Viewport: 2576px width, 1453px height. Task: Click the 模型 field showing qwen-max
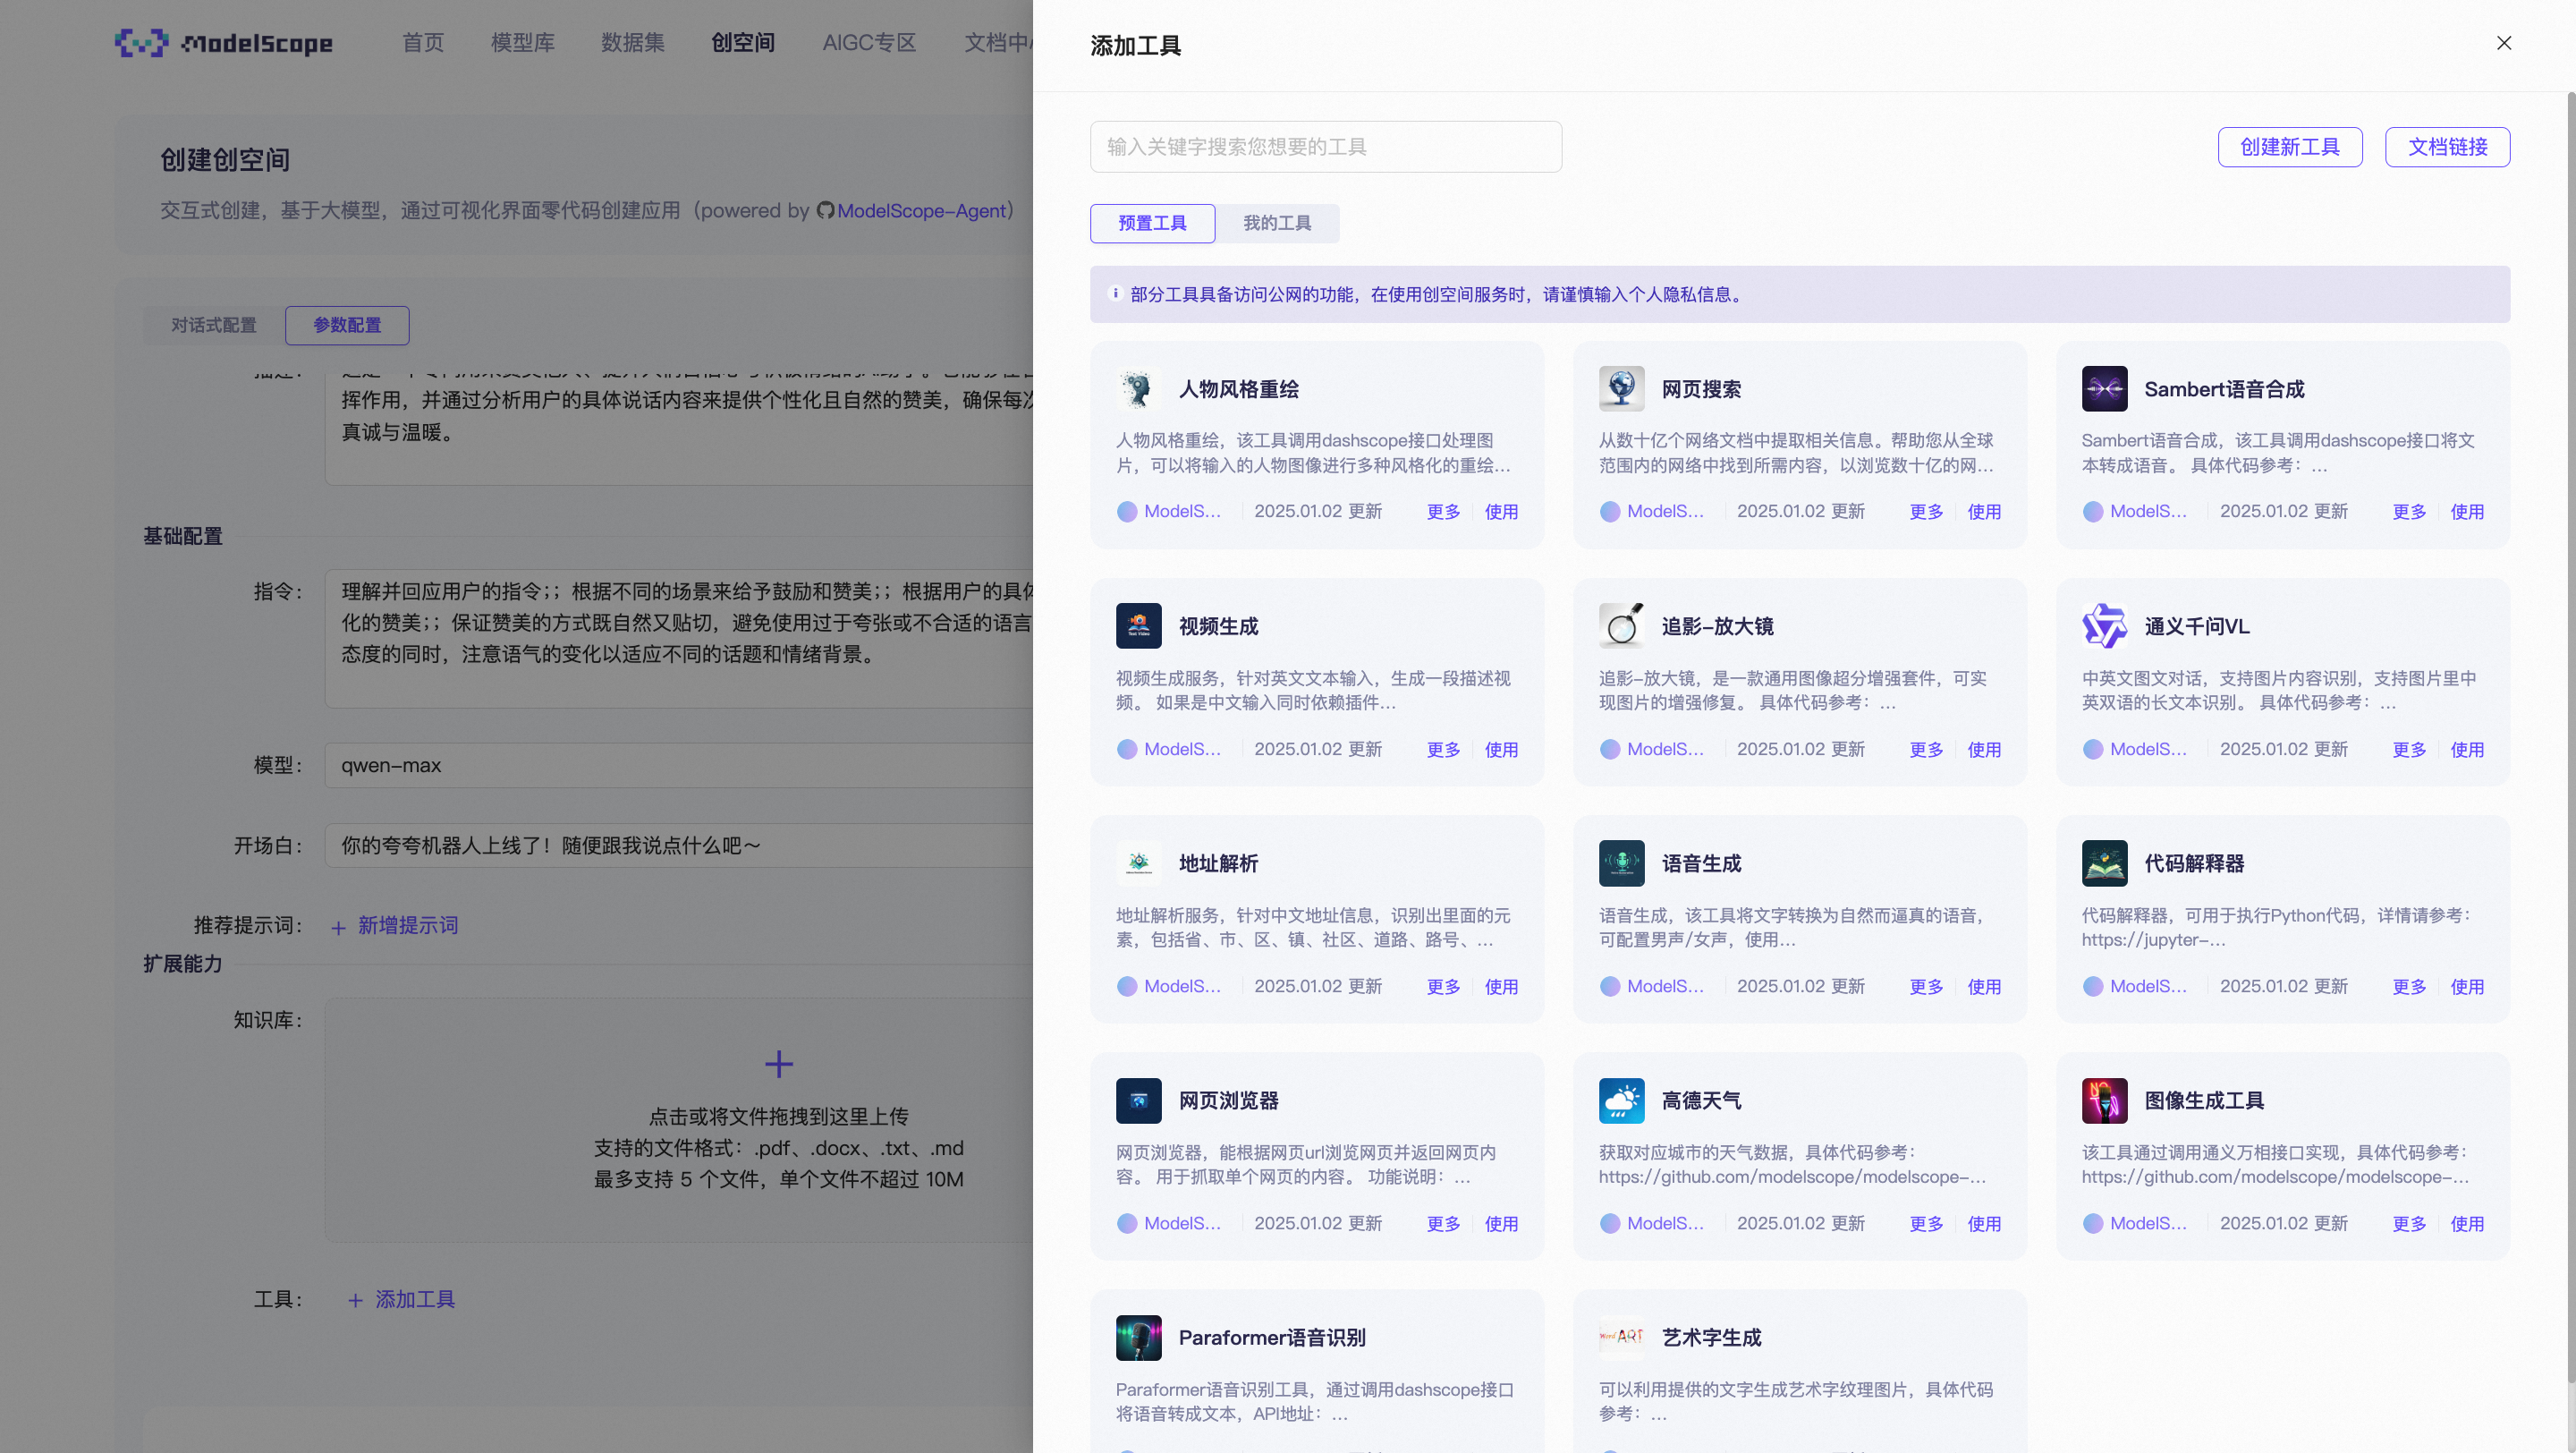[679, 765]
